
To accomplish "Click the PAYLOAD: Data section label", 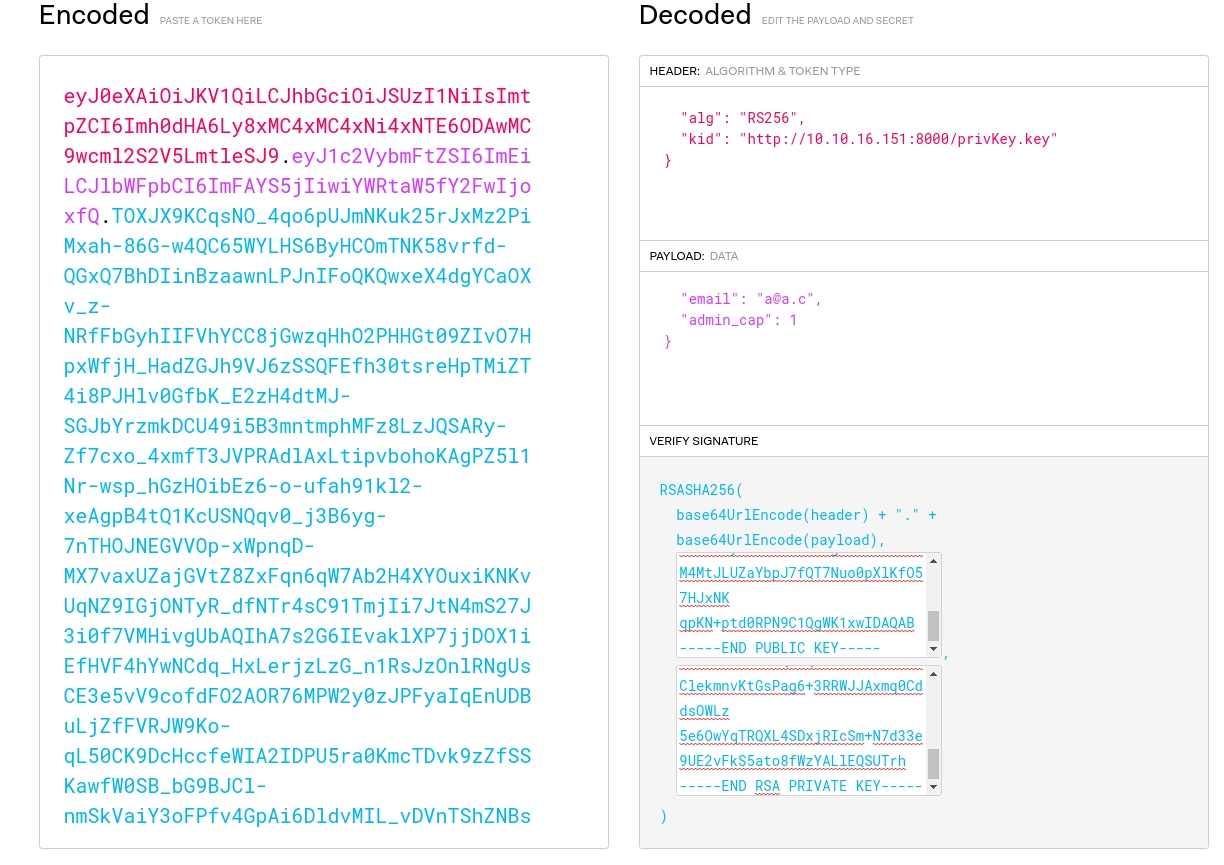I will click(x=693, y=256).
